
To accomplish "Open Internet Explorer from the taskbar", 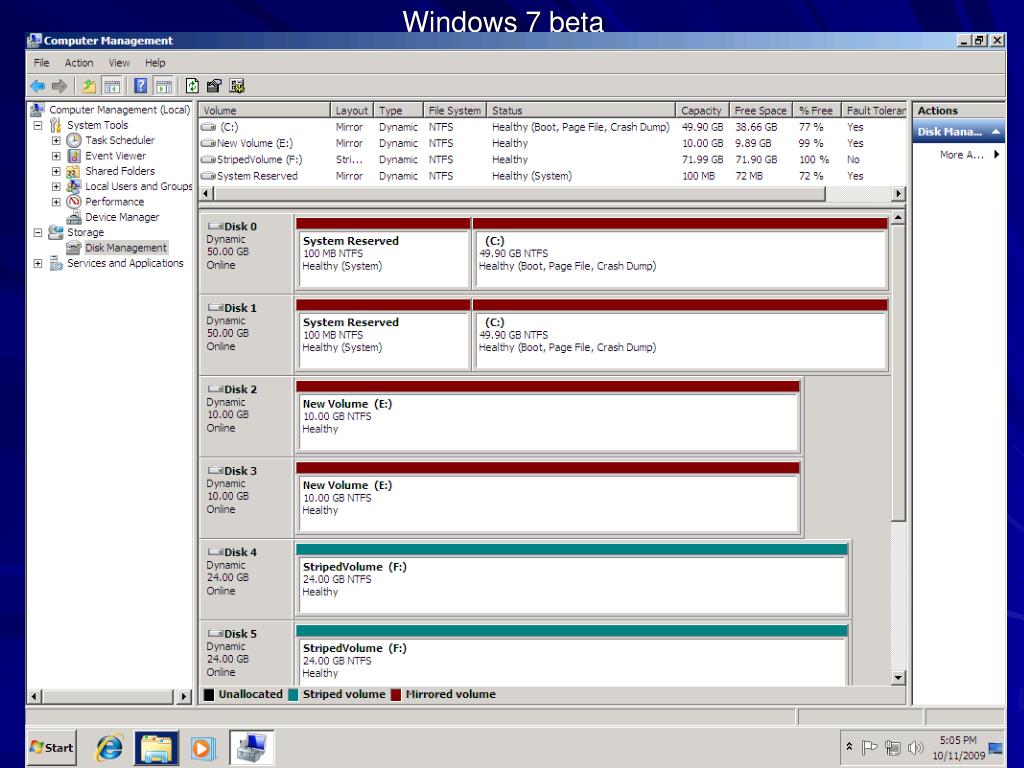I will [109, 748].
